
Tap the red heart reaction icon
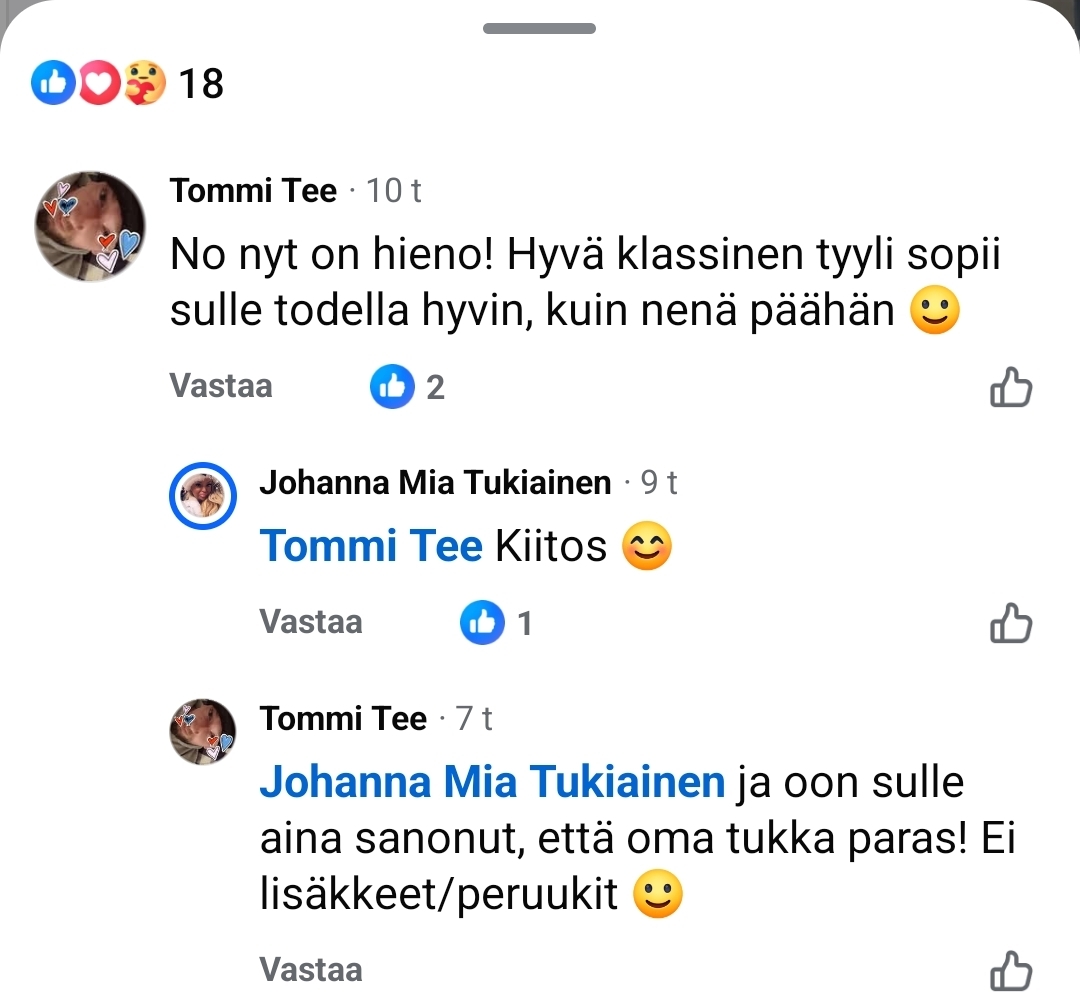98,84
